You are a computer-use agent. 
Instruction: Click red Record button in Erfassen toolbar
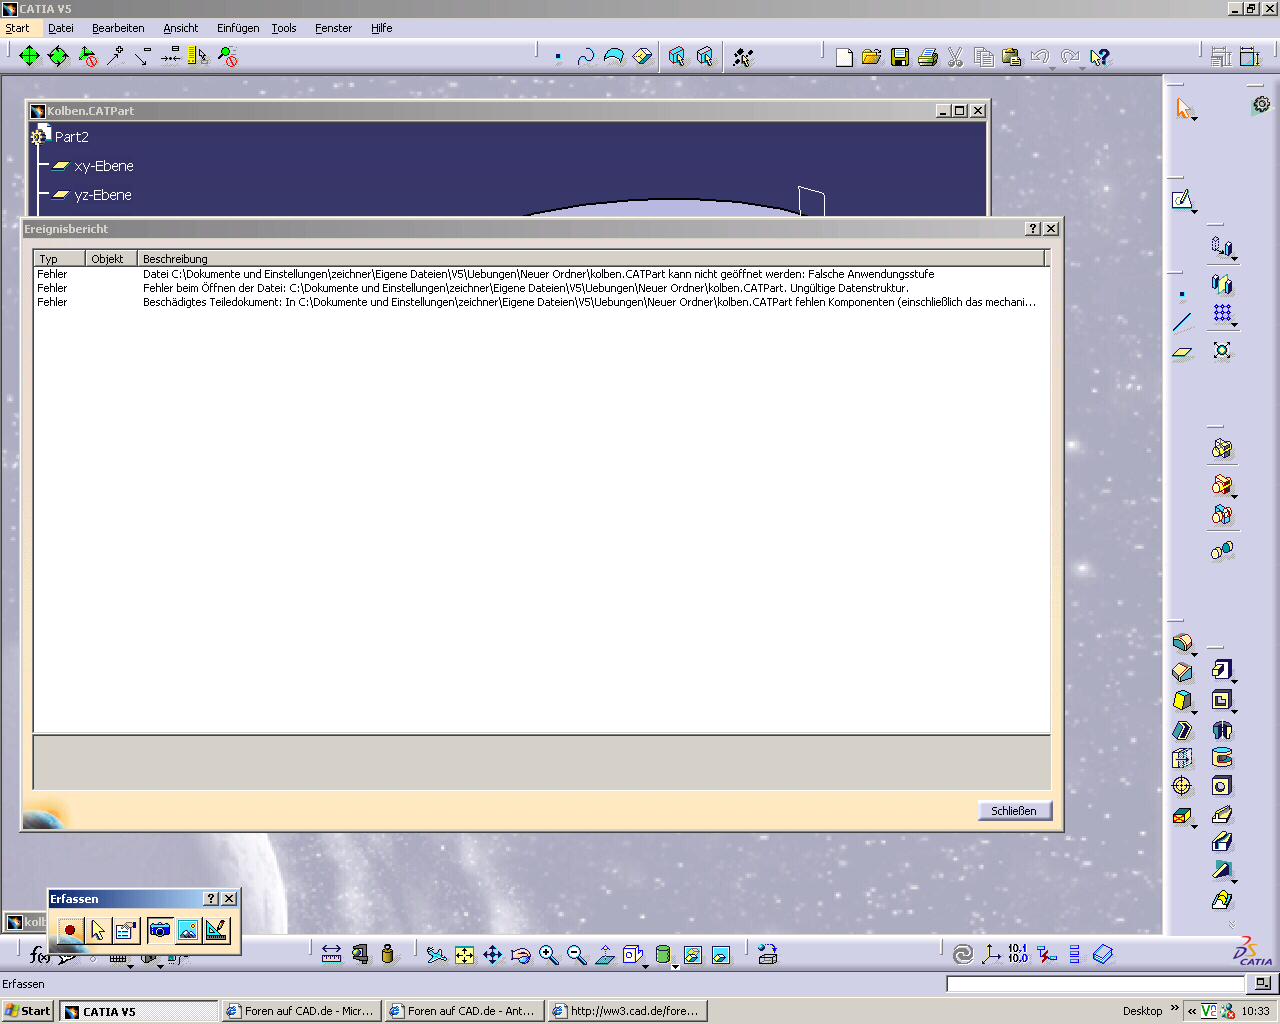pyautogui.click(x=70, y=930)
